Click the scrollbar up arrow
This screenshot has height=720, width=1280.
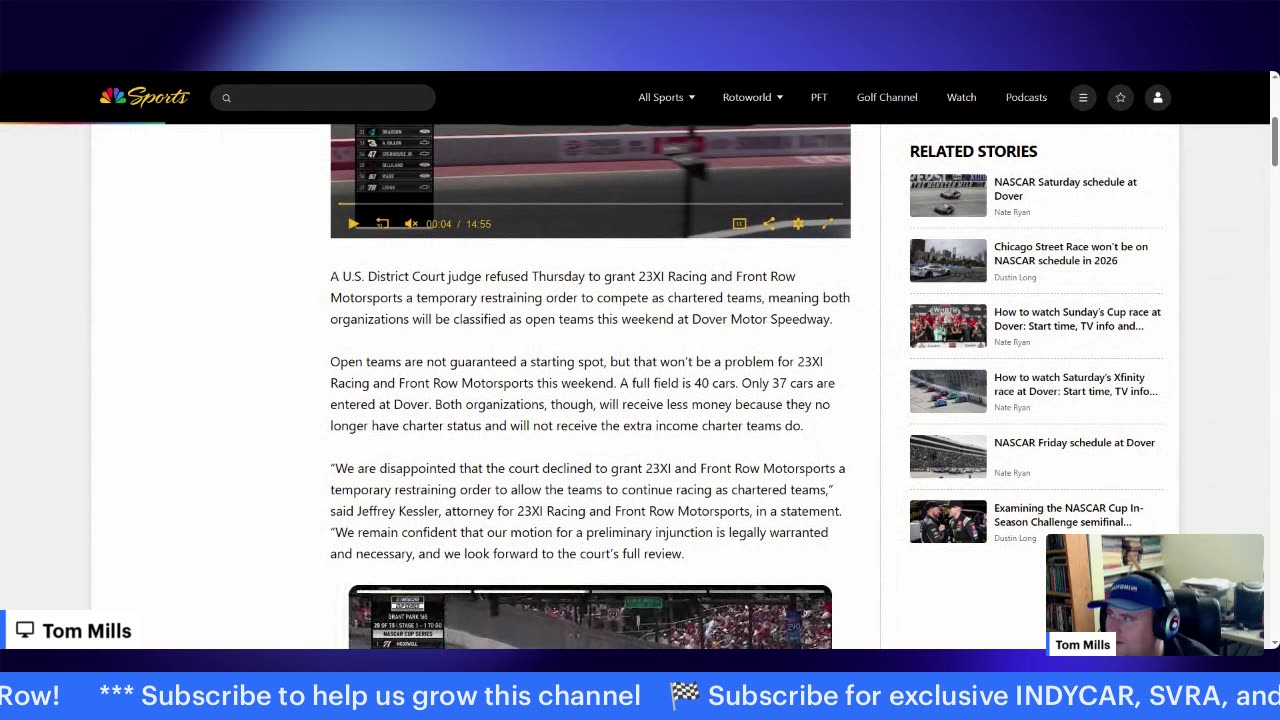pyautogui.click(x=1273, y=77)
